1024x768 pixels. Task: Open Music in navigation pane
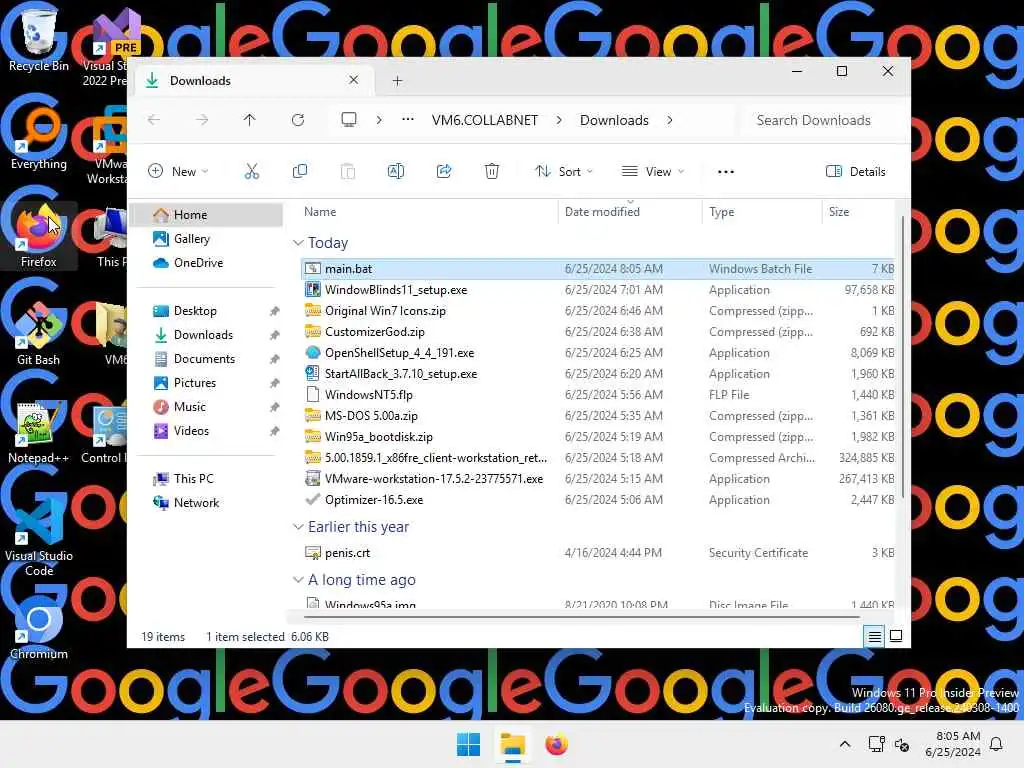click(206, 407)
